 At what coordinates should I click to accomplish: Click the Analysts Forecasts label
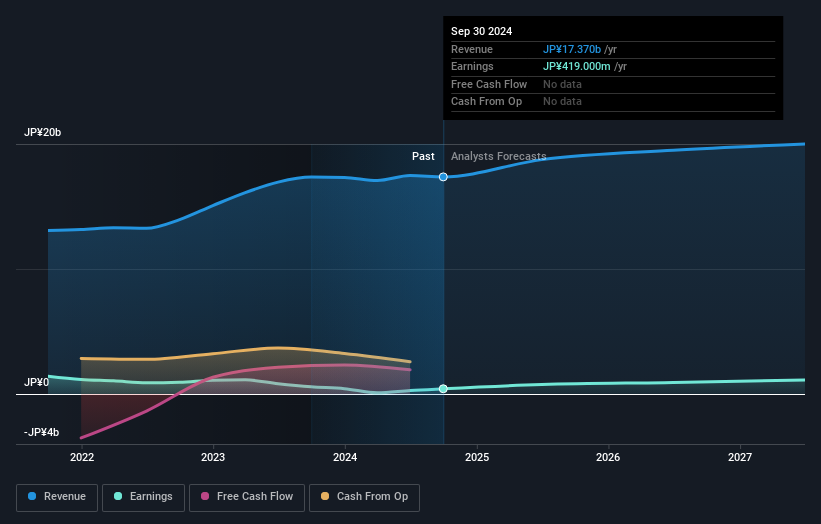pos(498,157)
